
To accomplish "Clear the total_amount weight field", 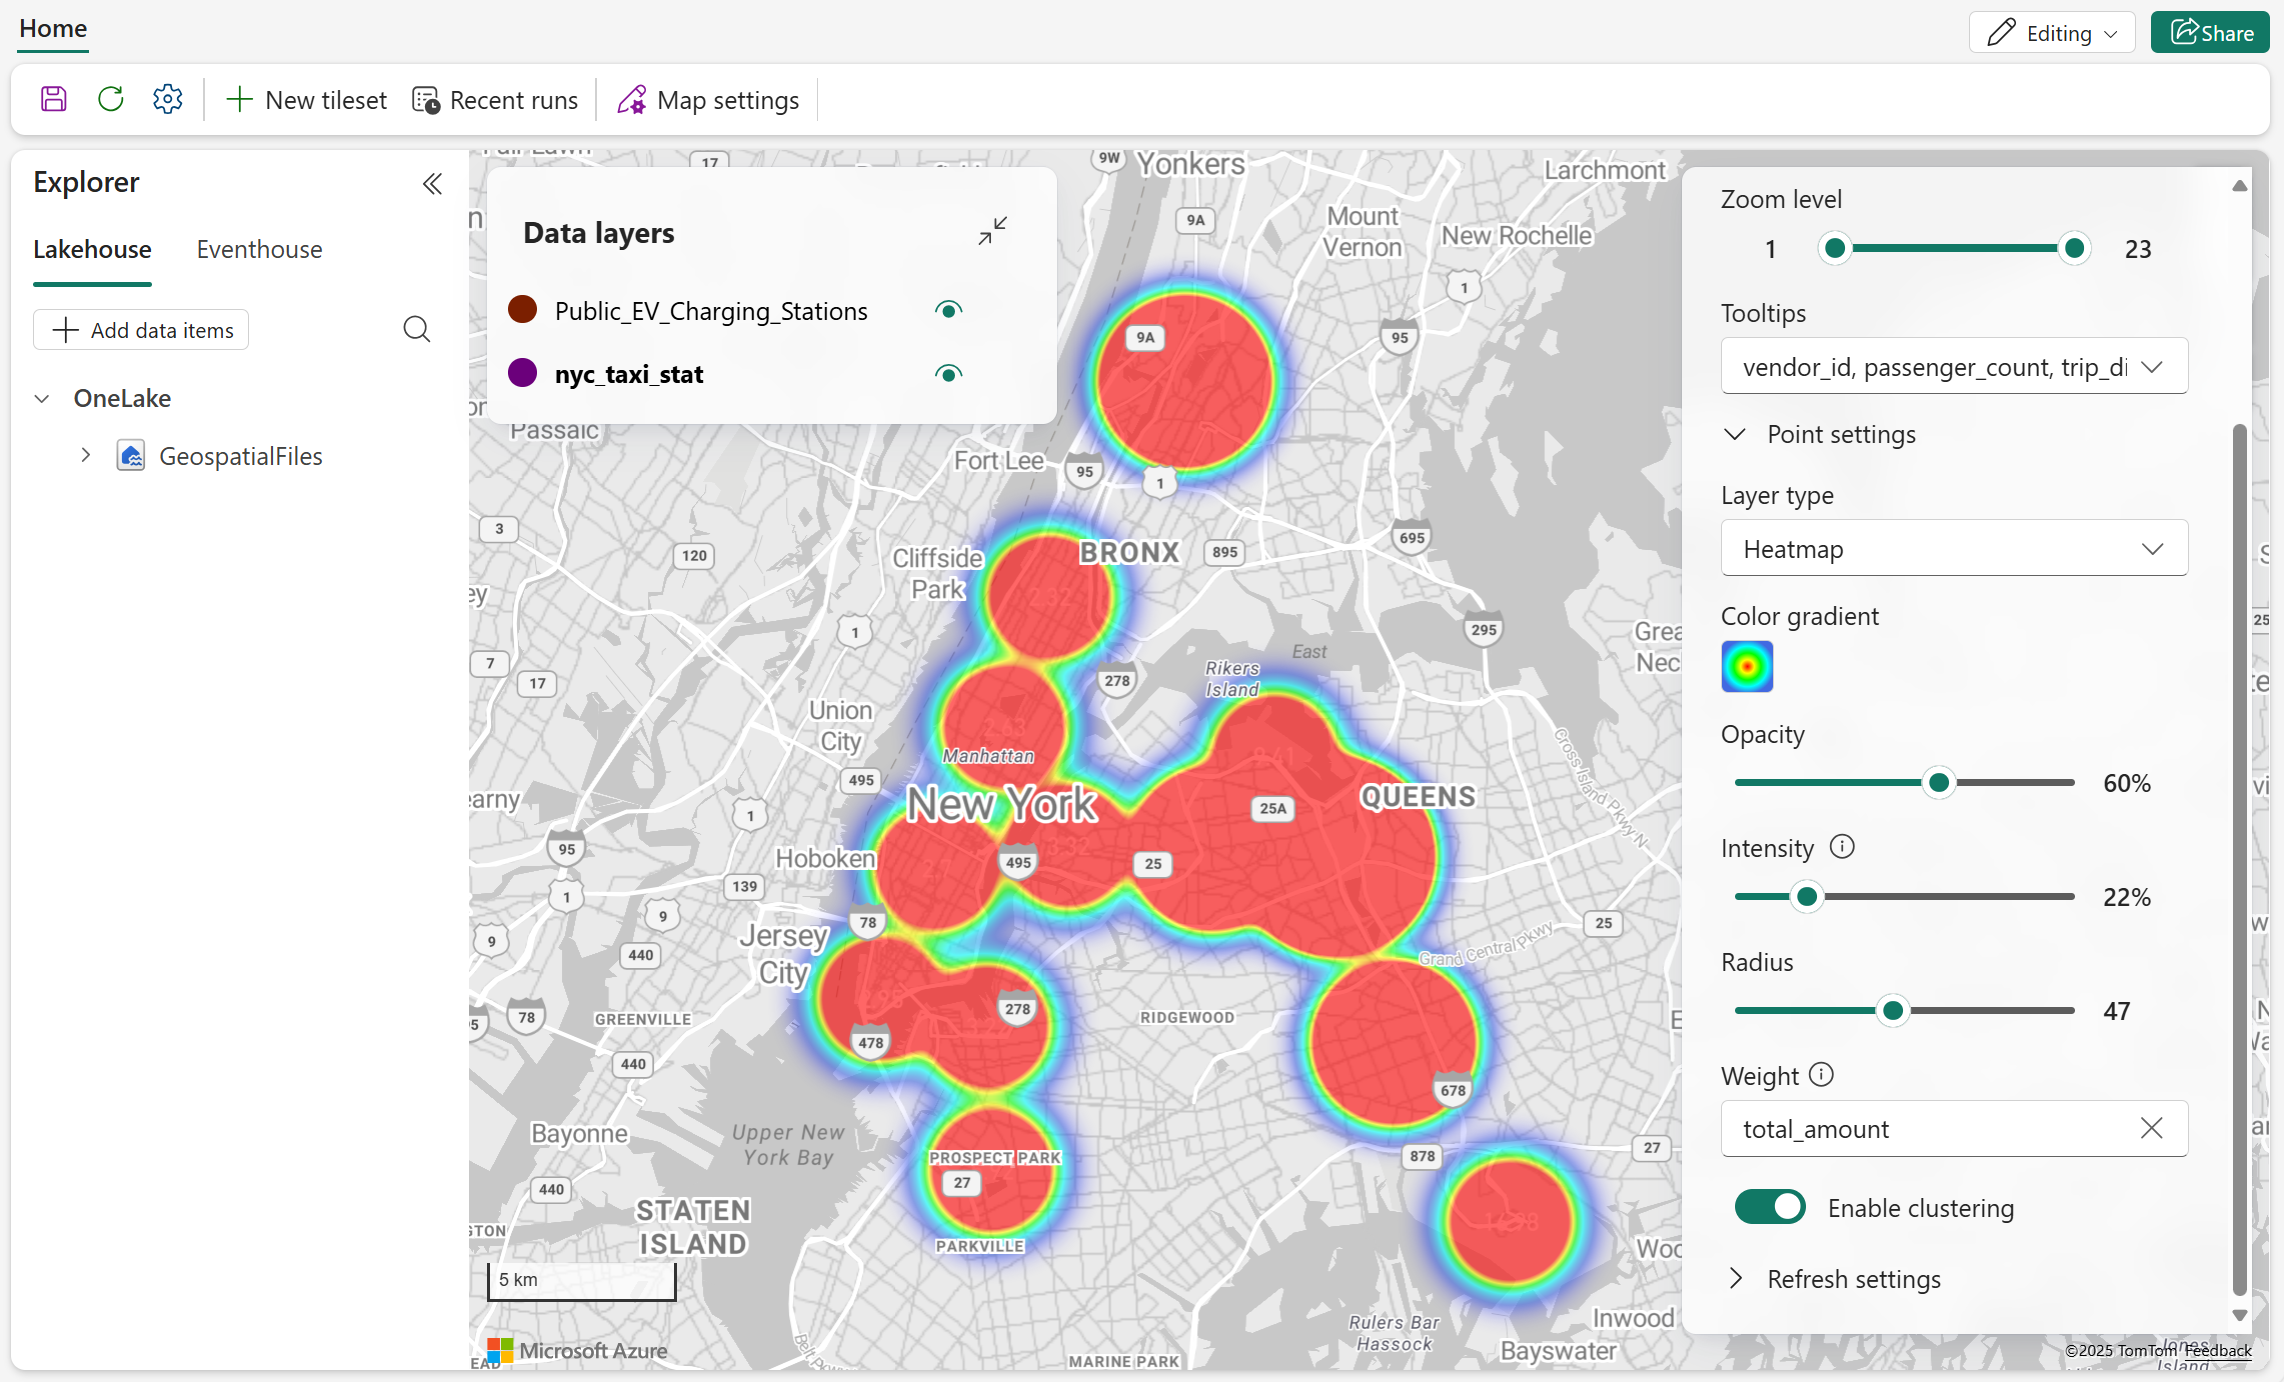I will 2152,1128.
